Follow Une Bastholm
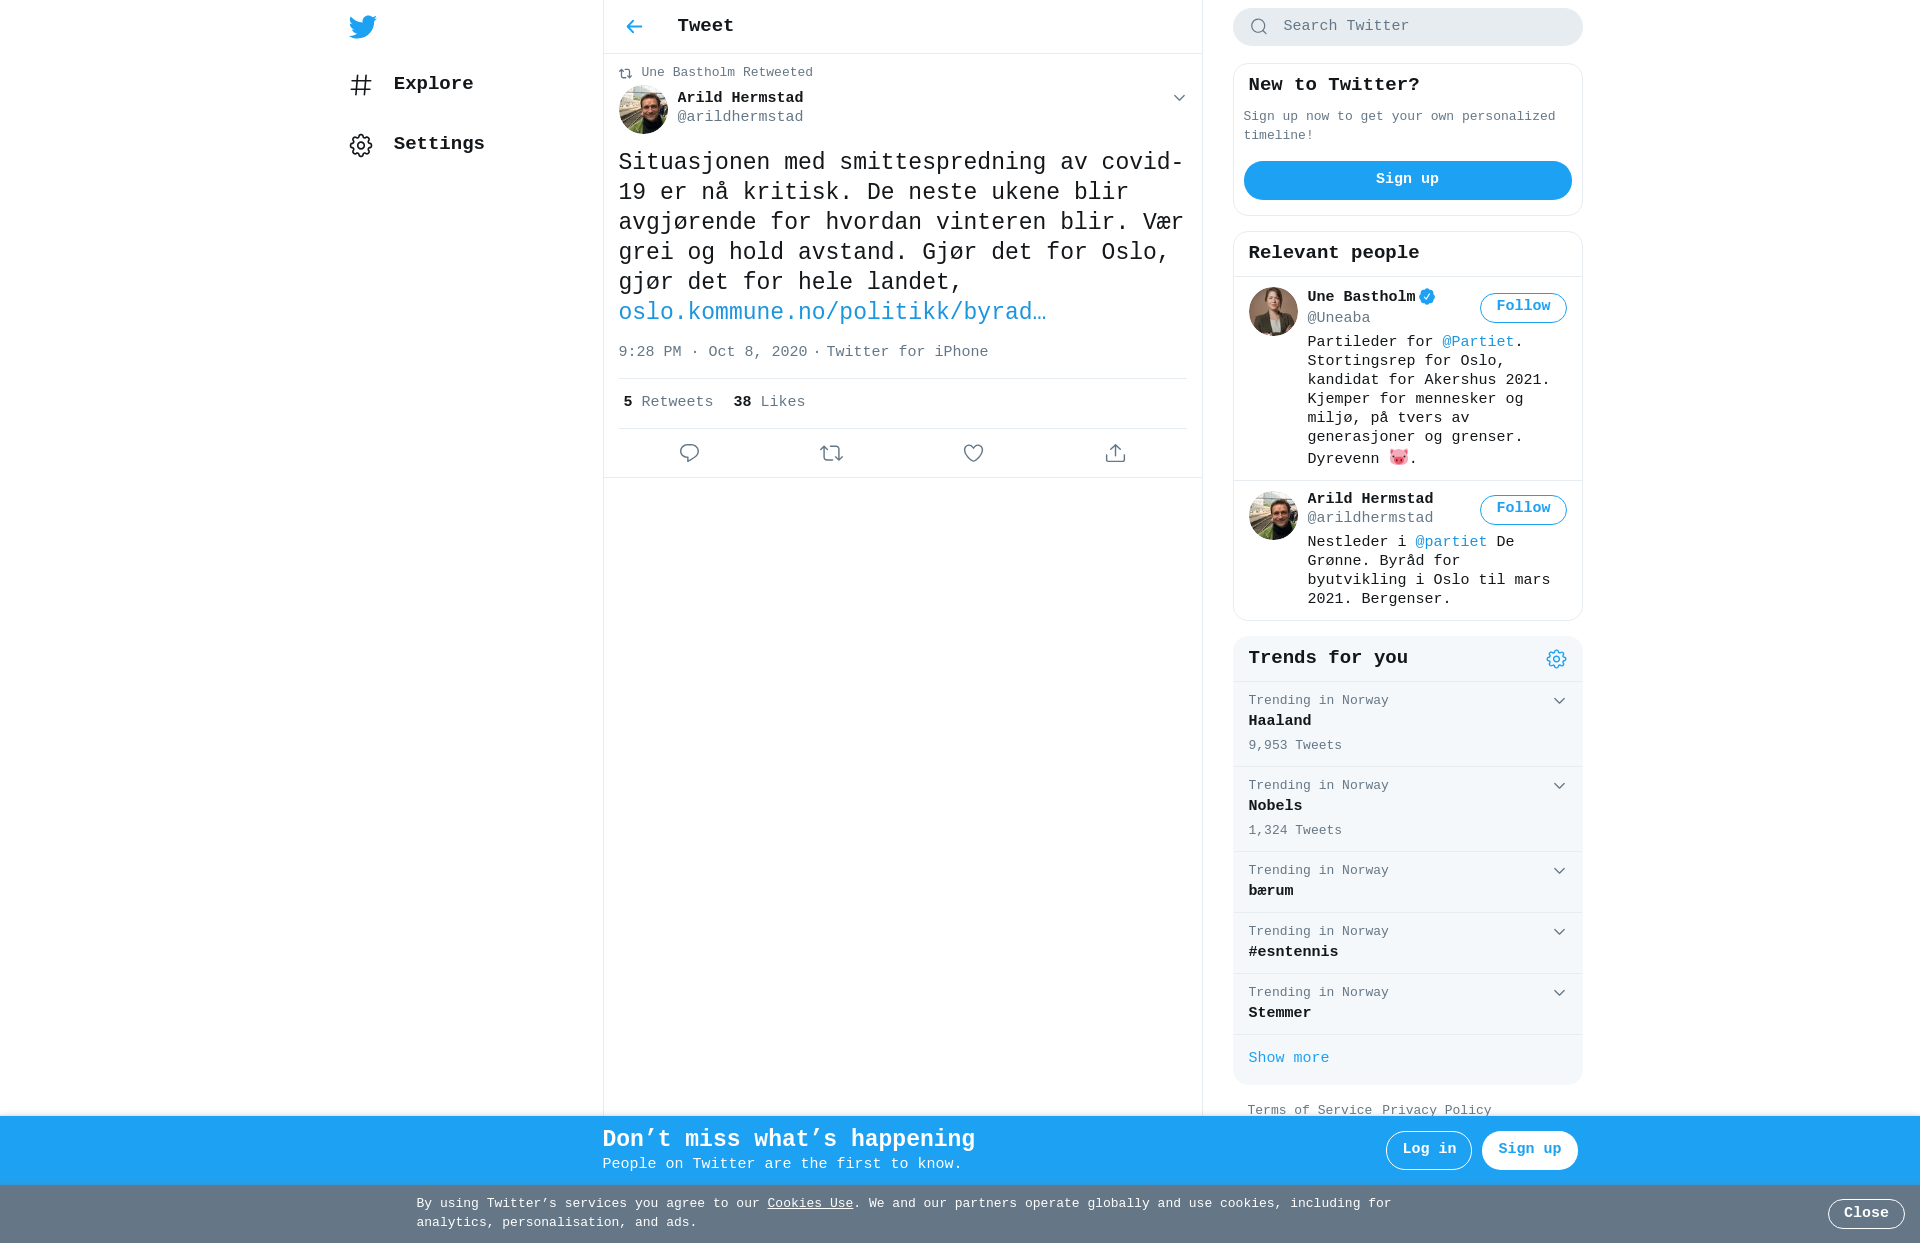This screenshot has height=1243, width=1920. tap(1523, 307)
